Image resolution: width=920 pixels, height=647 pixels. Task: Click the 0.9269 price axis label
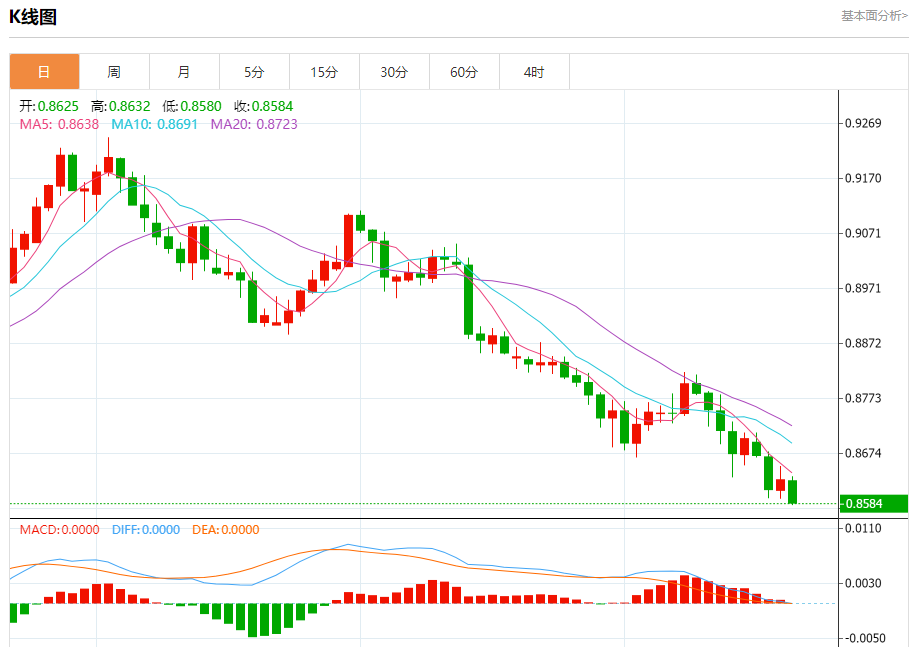pos(863,123)
